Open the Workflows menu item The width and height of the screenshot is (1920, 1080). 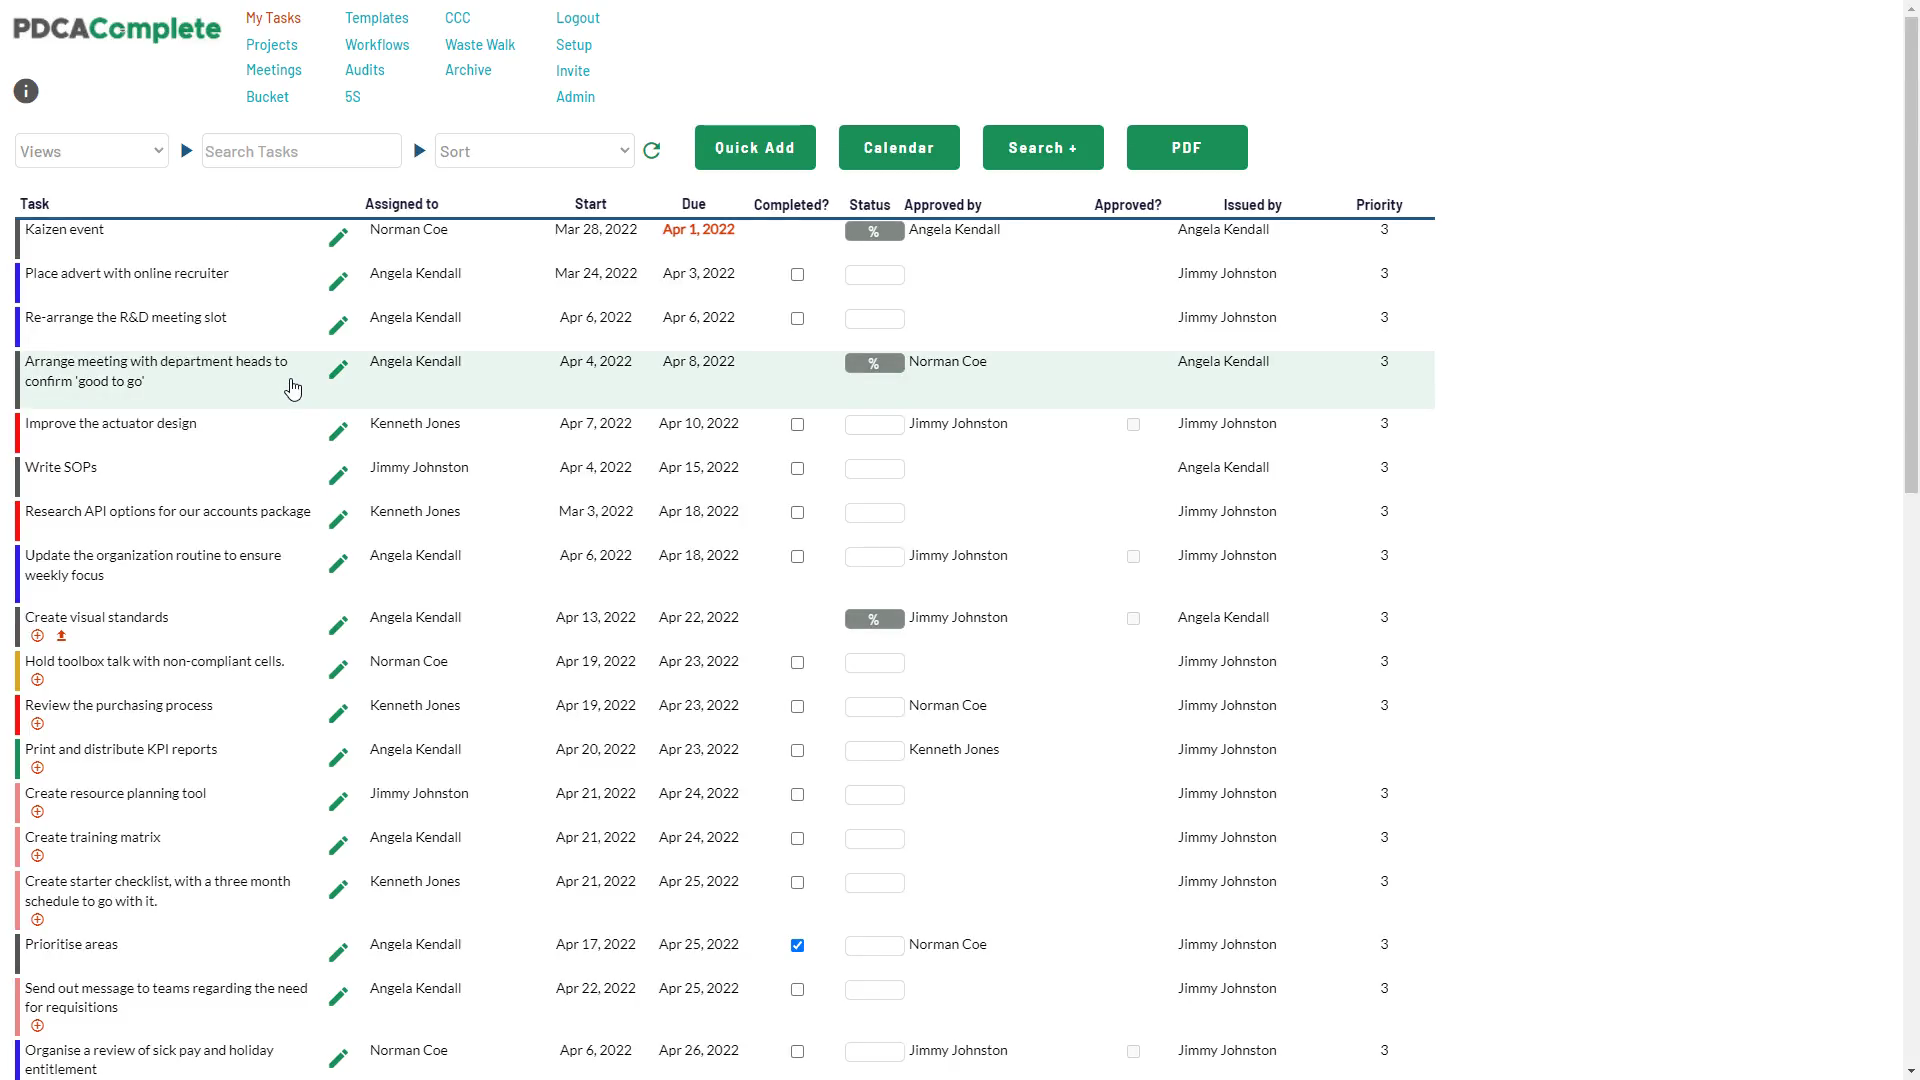click(376, 44)
